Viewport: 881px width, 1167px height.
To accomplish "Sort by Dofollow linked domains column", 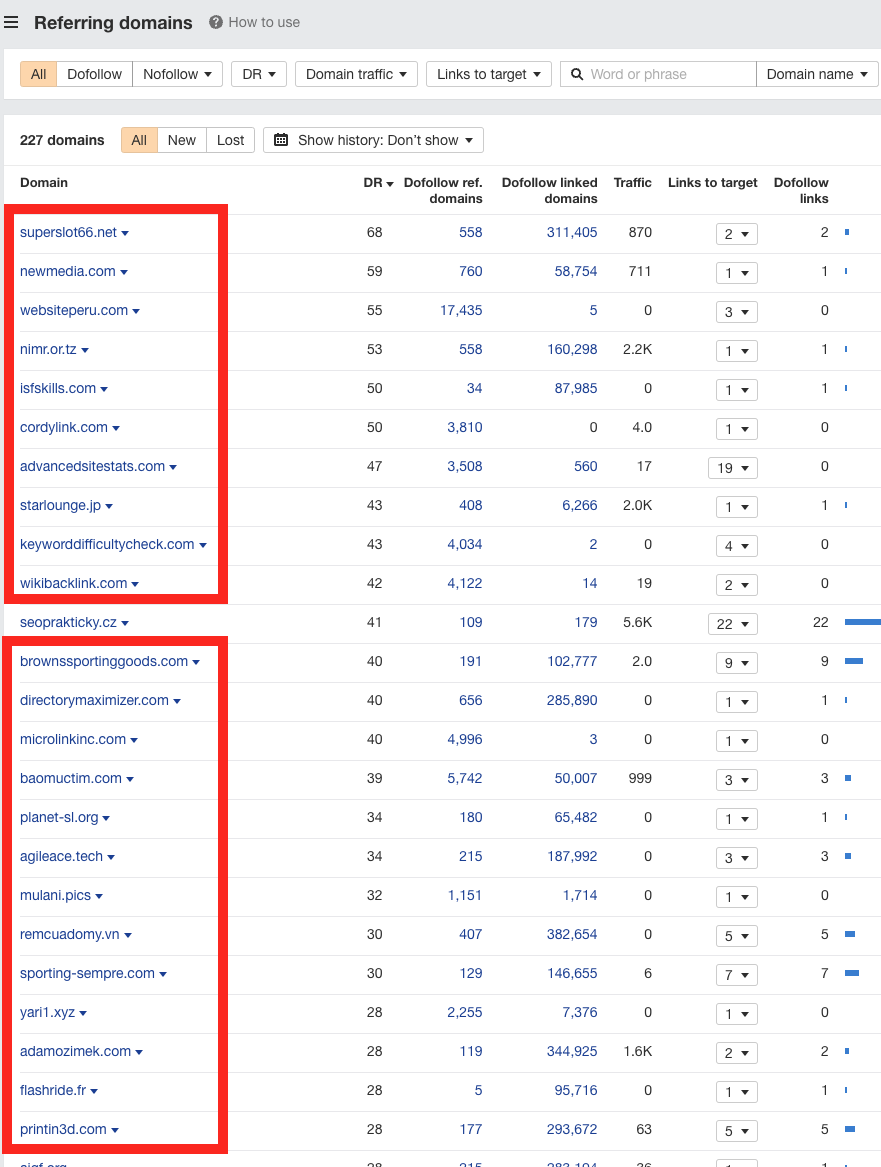I will point(550,191).
